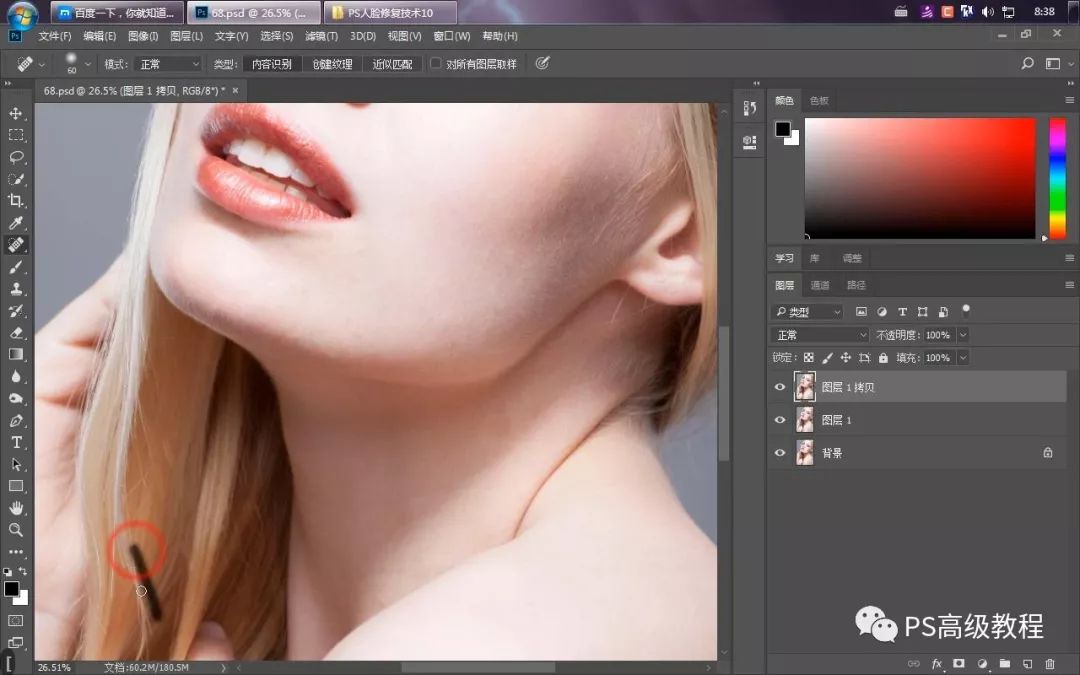Choose the 内容识别 type button
This screenshot has width=1080, height=675.
tap(271, 64)
